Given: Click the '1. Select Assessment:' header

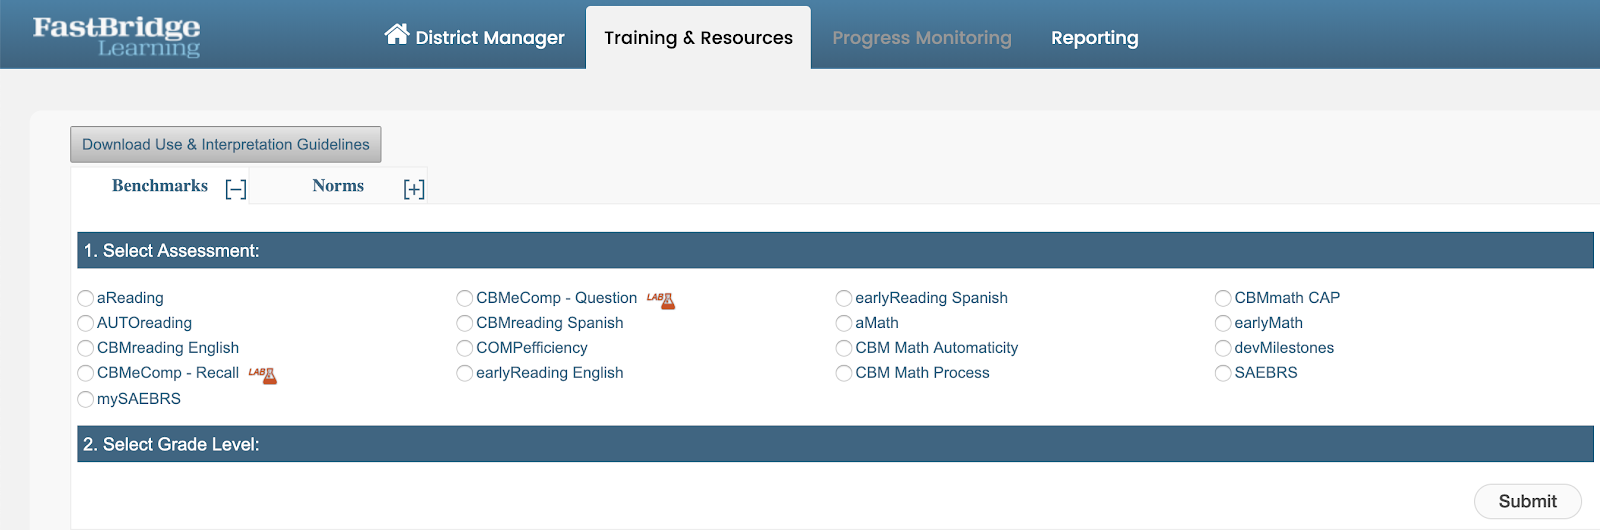Looking at the screenshot, I should tap(835, 251).
